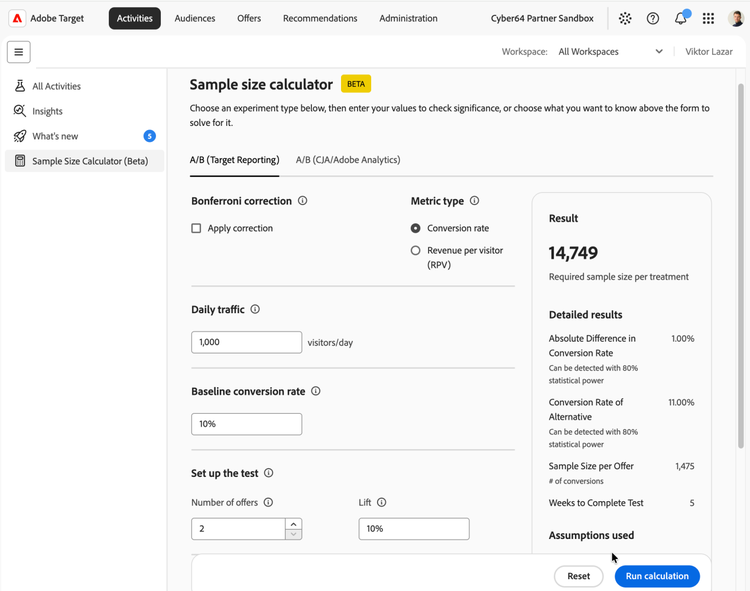This screenshot has width=750, height=591.
Task: Open the Workspace dropdown
Action: pyautogui.click(x=610, y=52)
